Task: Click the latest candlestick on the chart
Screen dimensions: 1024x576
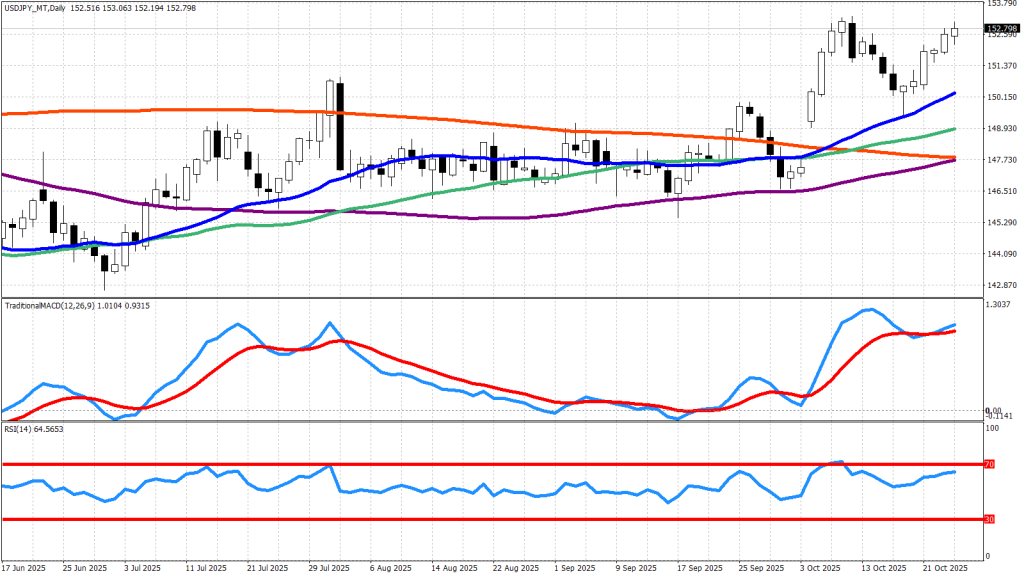Action: pyautogui.click(x=954, y=32)
